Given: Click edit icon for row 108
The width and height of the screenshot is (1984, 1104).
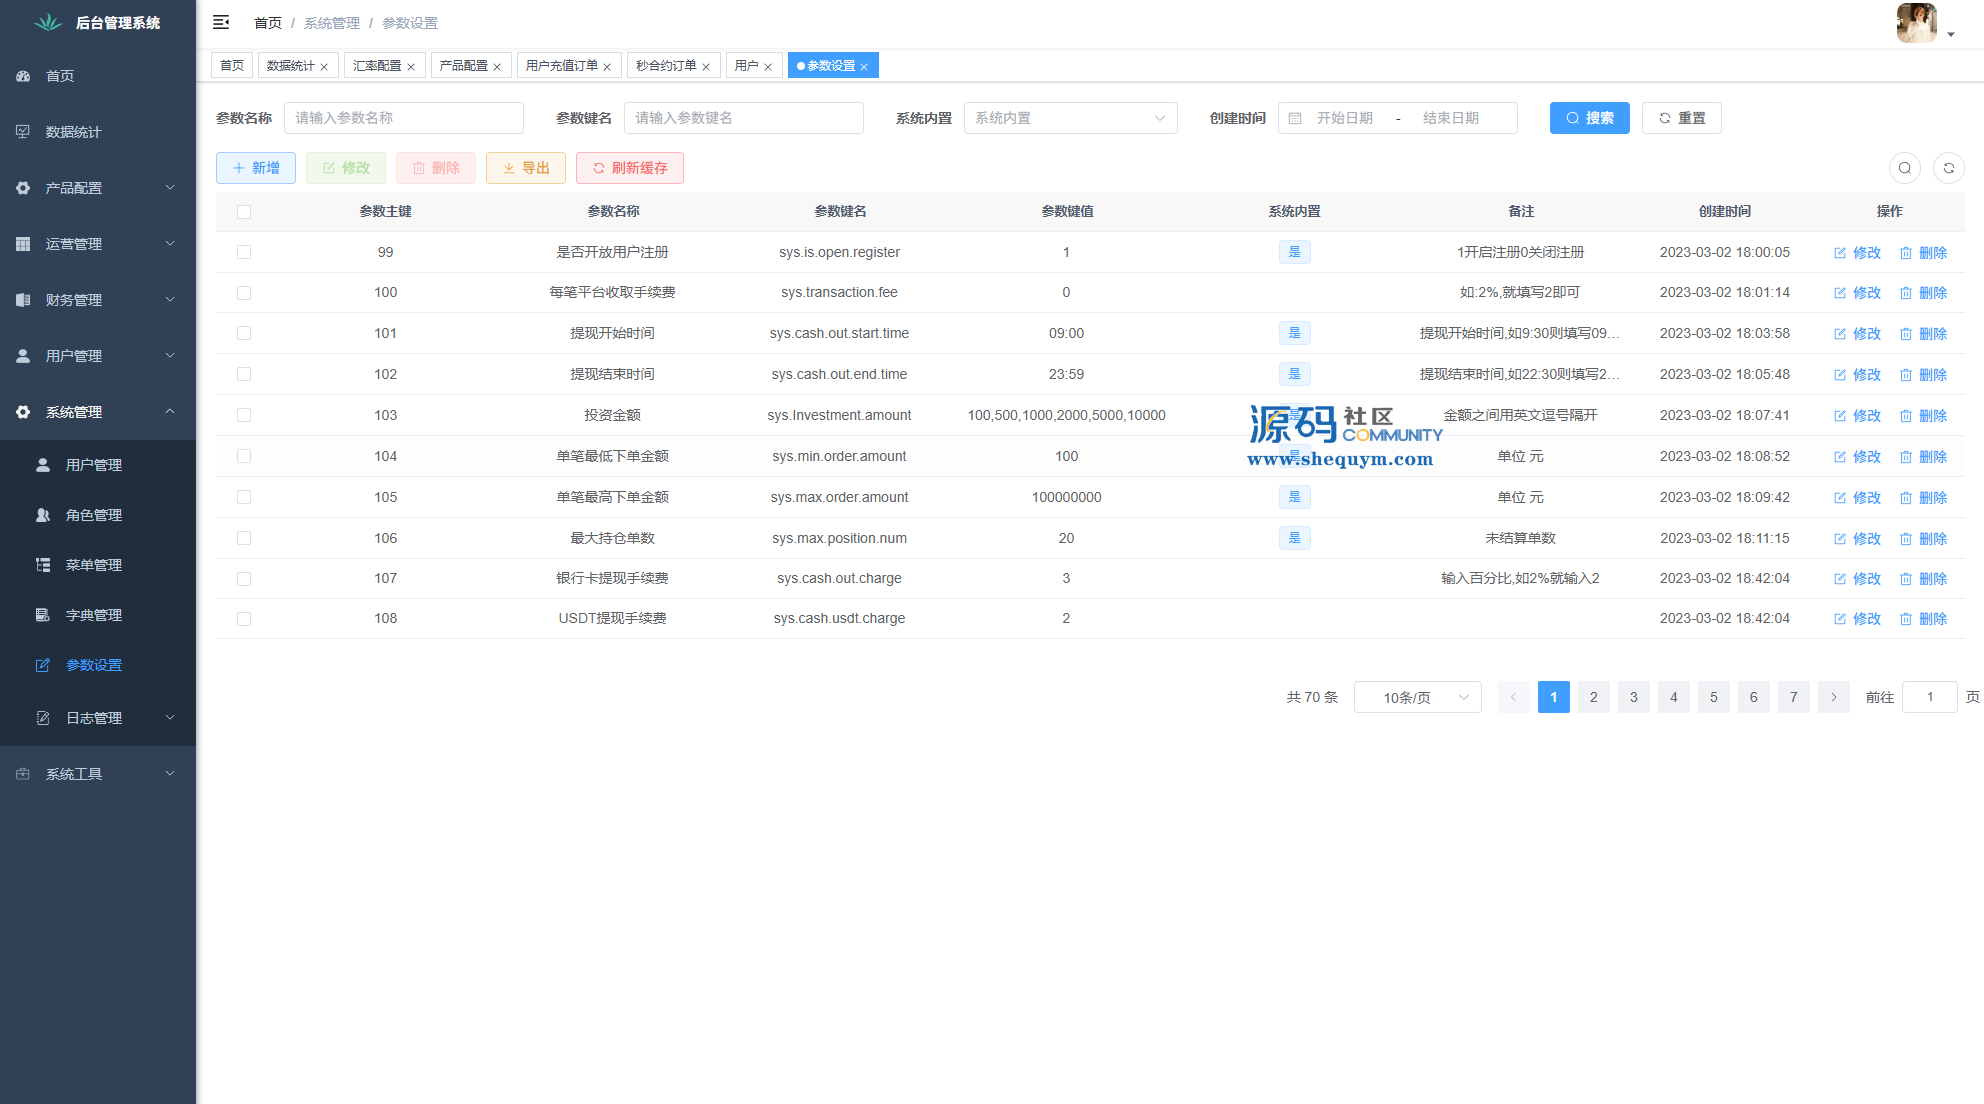Looking at the screenshot, I should (1840, 619).
